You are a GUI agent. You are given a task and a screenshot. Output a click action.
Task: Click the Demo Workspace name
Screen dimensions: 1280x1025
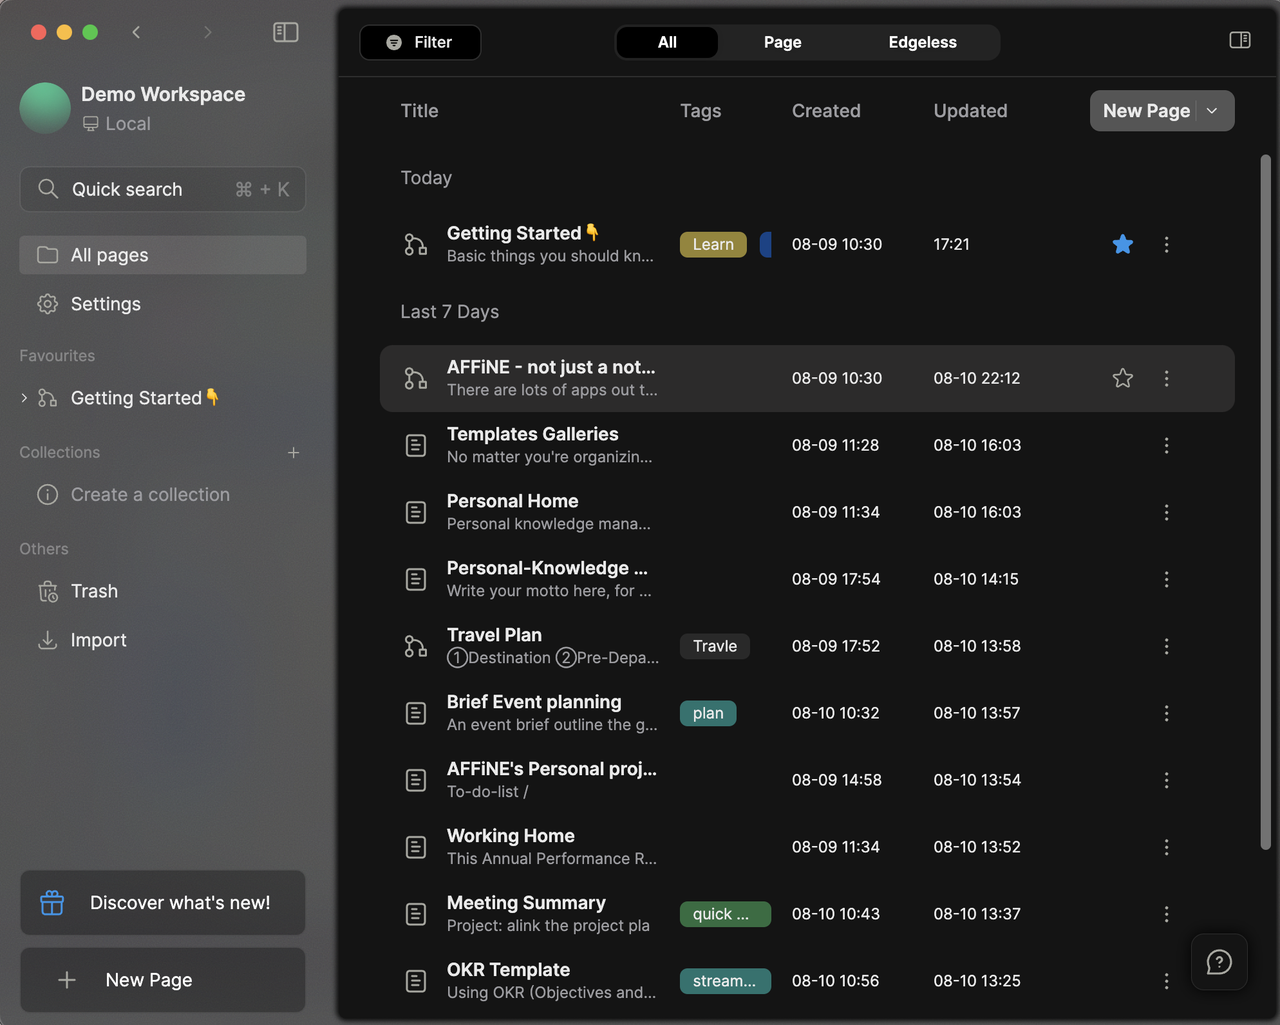(x=163, y=94)
